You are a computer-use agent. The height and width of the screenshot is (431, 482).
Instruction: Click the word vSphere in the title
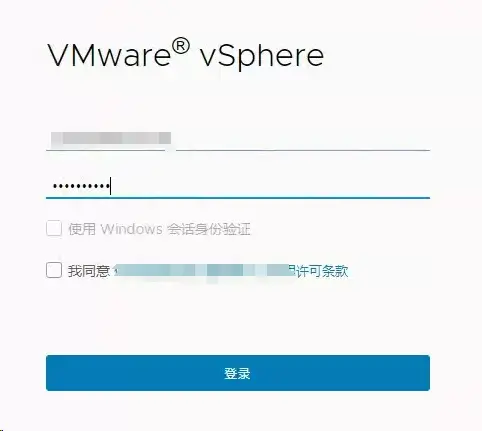[261, 57]
